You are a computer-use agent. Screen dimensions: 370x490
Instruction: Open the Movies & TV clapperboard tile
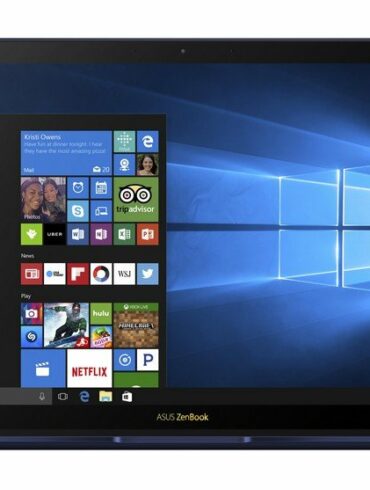pos(43,368)
